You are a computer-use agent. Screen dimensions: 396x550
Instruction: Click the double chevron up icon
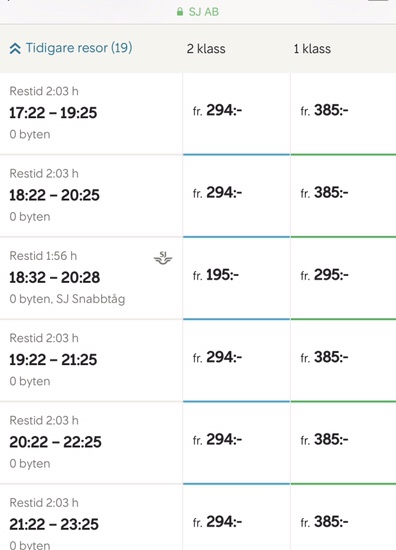[15, 48]
